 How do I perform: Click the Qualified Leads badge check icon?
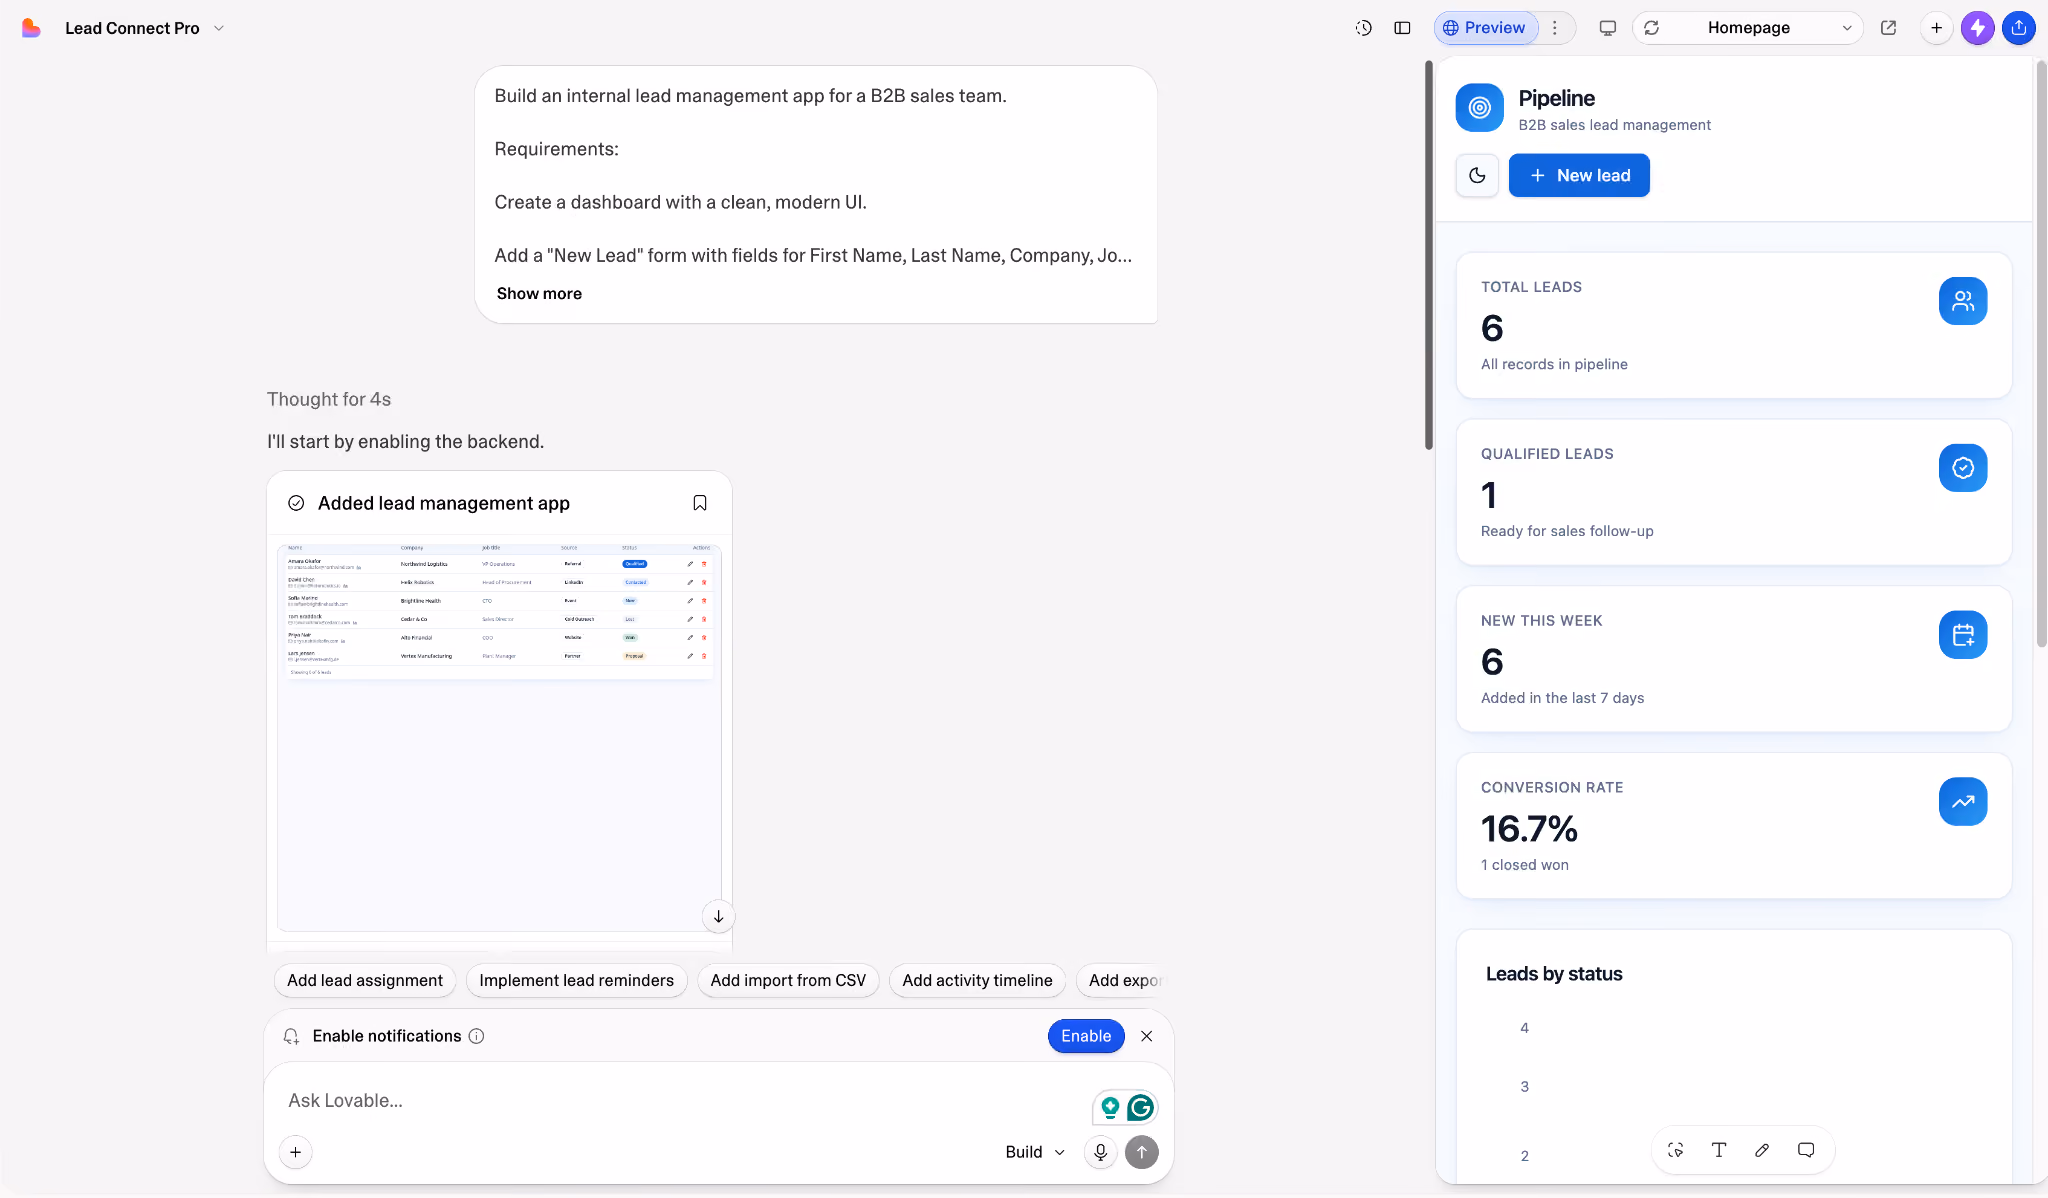pyautogui.click(x=1963, y=468)
